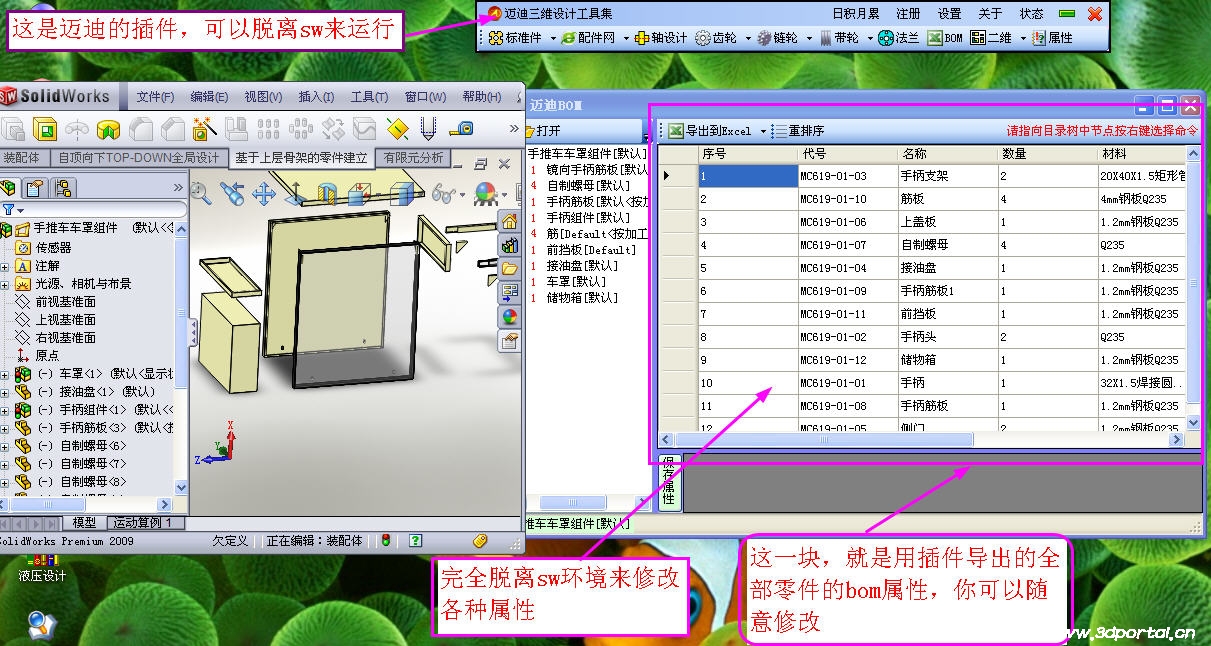The height and width of the screenshot is (646, 1211).
Task: Select the zoom-to-area magnifier in view toolbar
Action: 200,193
